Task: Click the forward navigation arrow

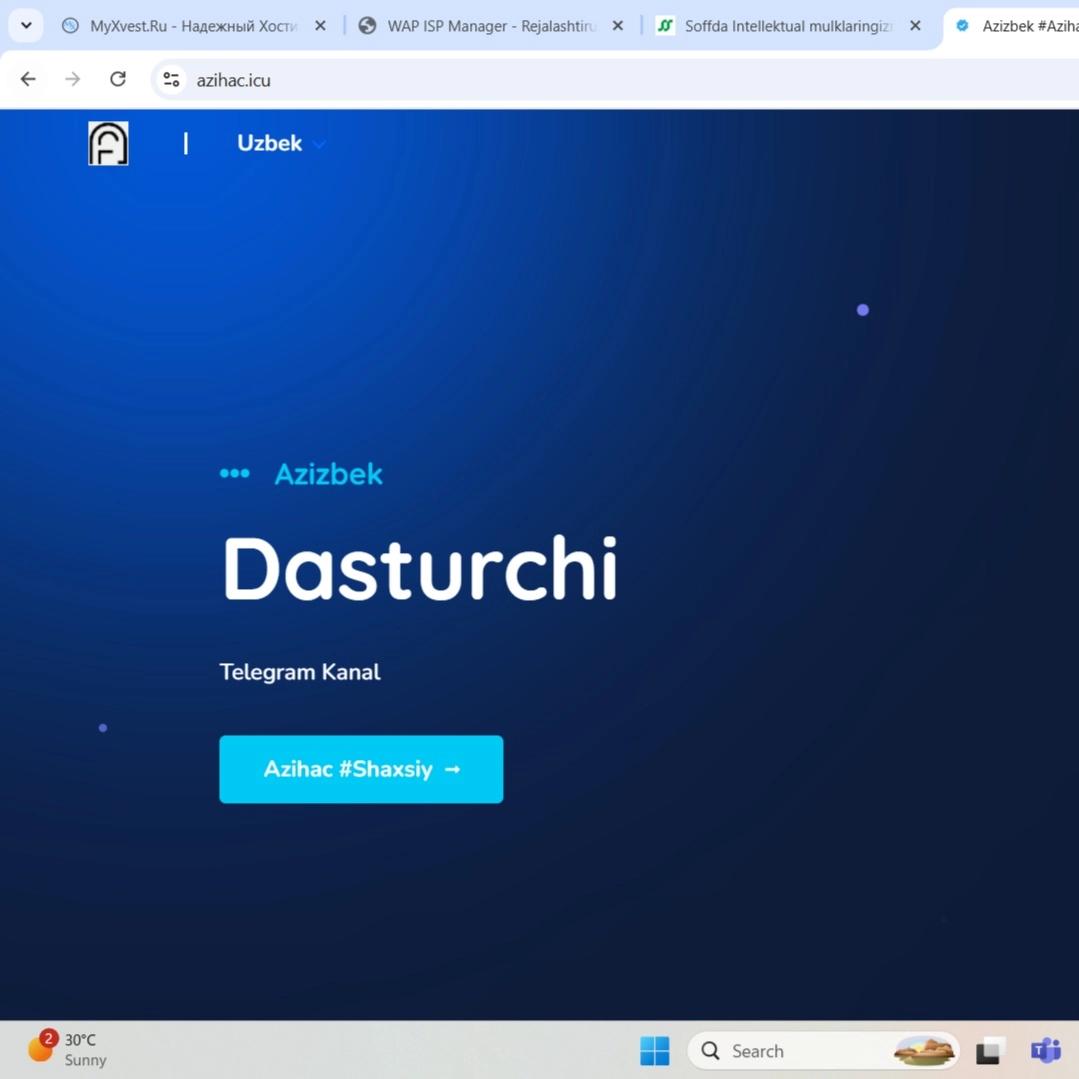Action: [73, 79]
